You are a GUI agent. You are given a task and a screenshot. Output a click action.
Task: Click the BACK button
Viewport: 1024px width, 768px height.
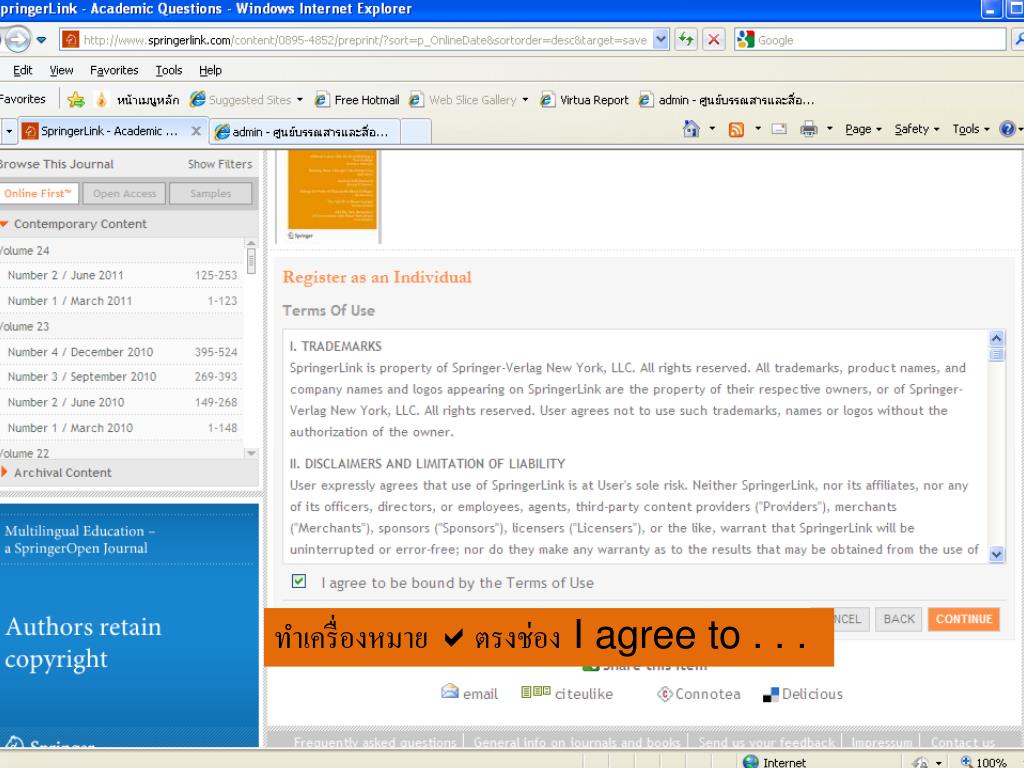click(899, 619)
